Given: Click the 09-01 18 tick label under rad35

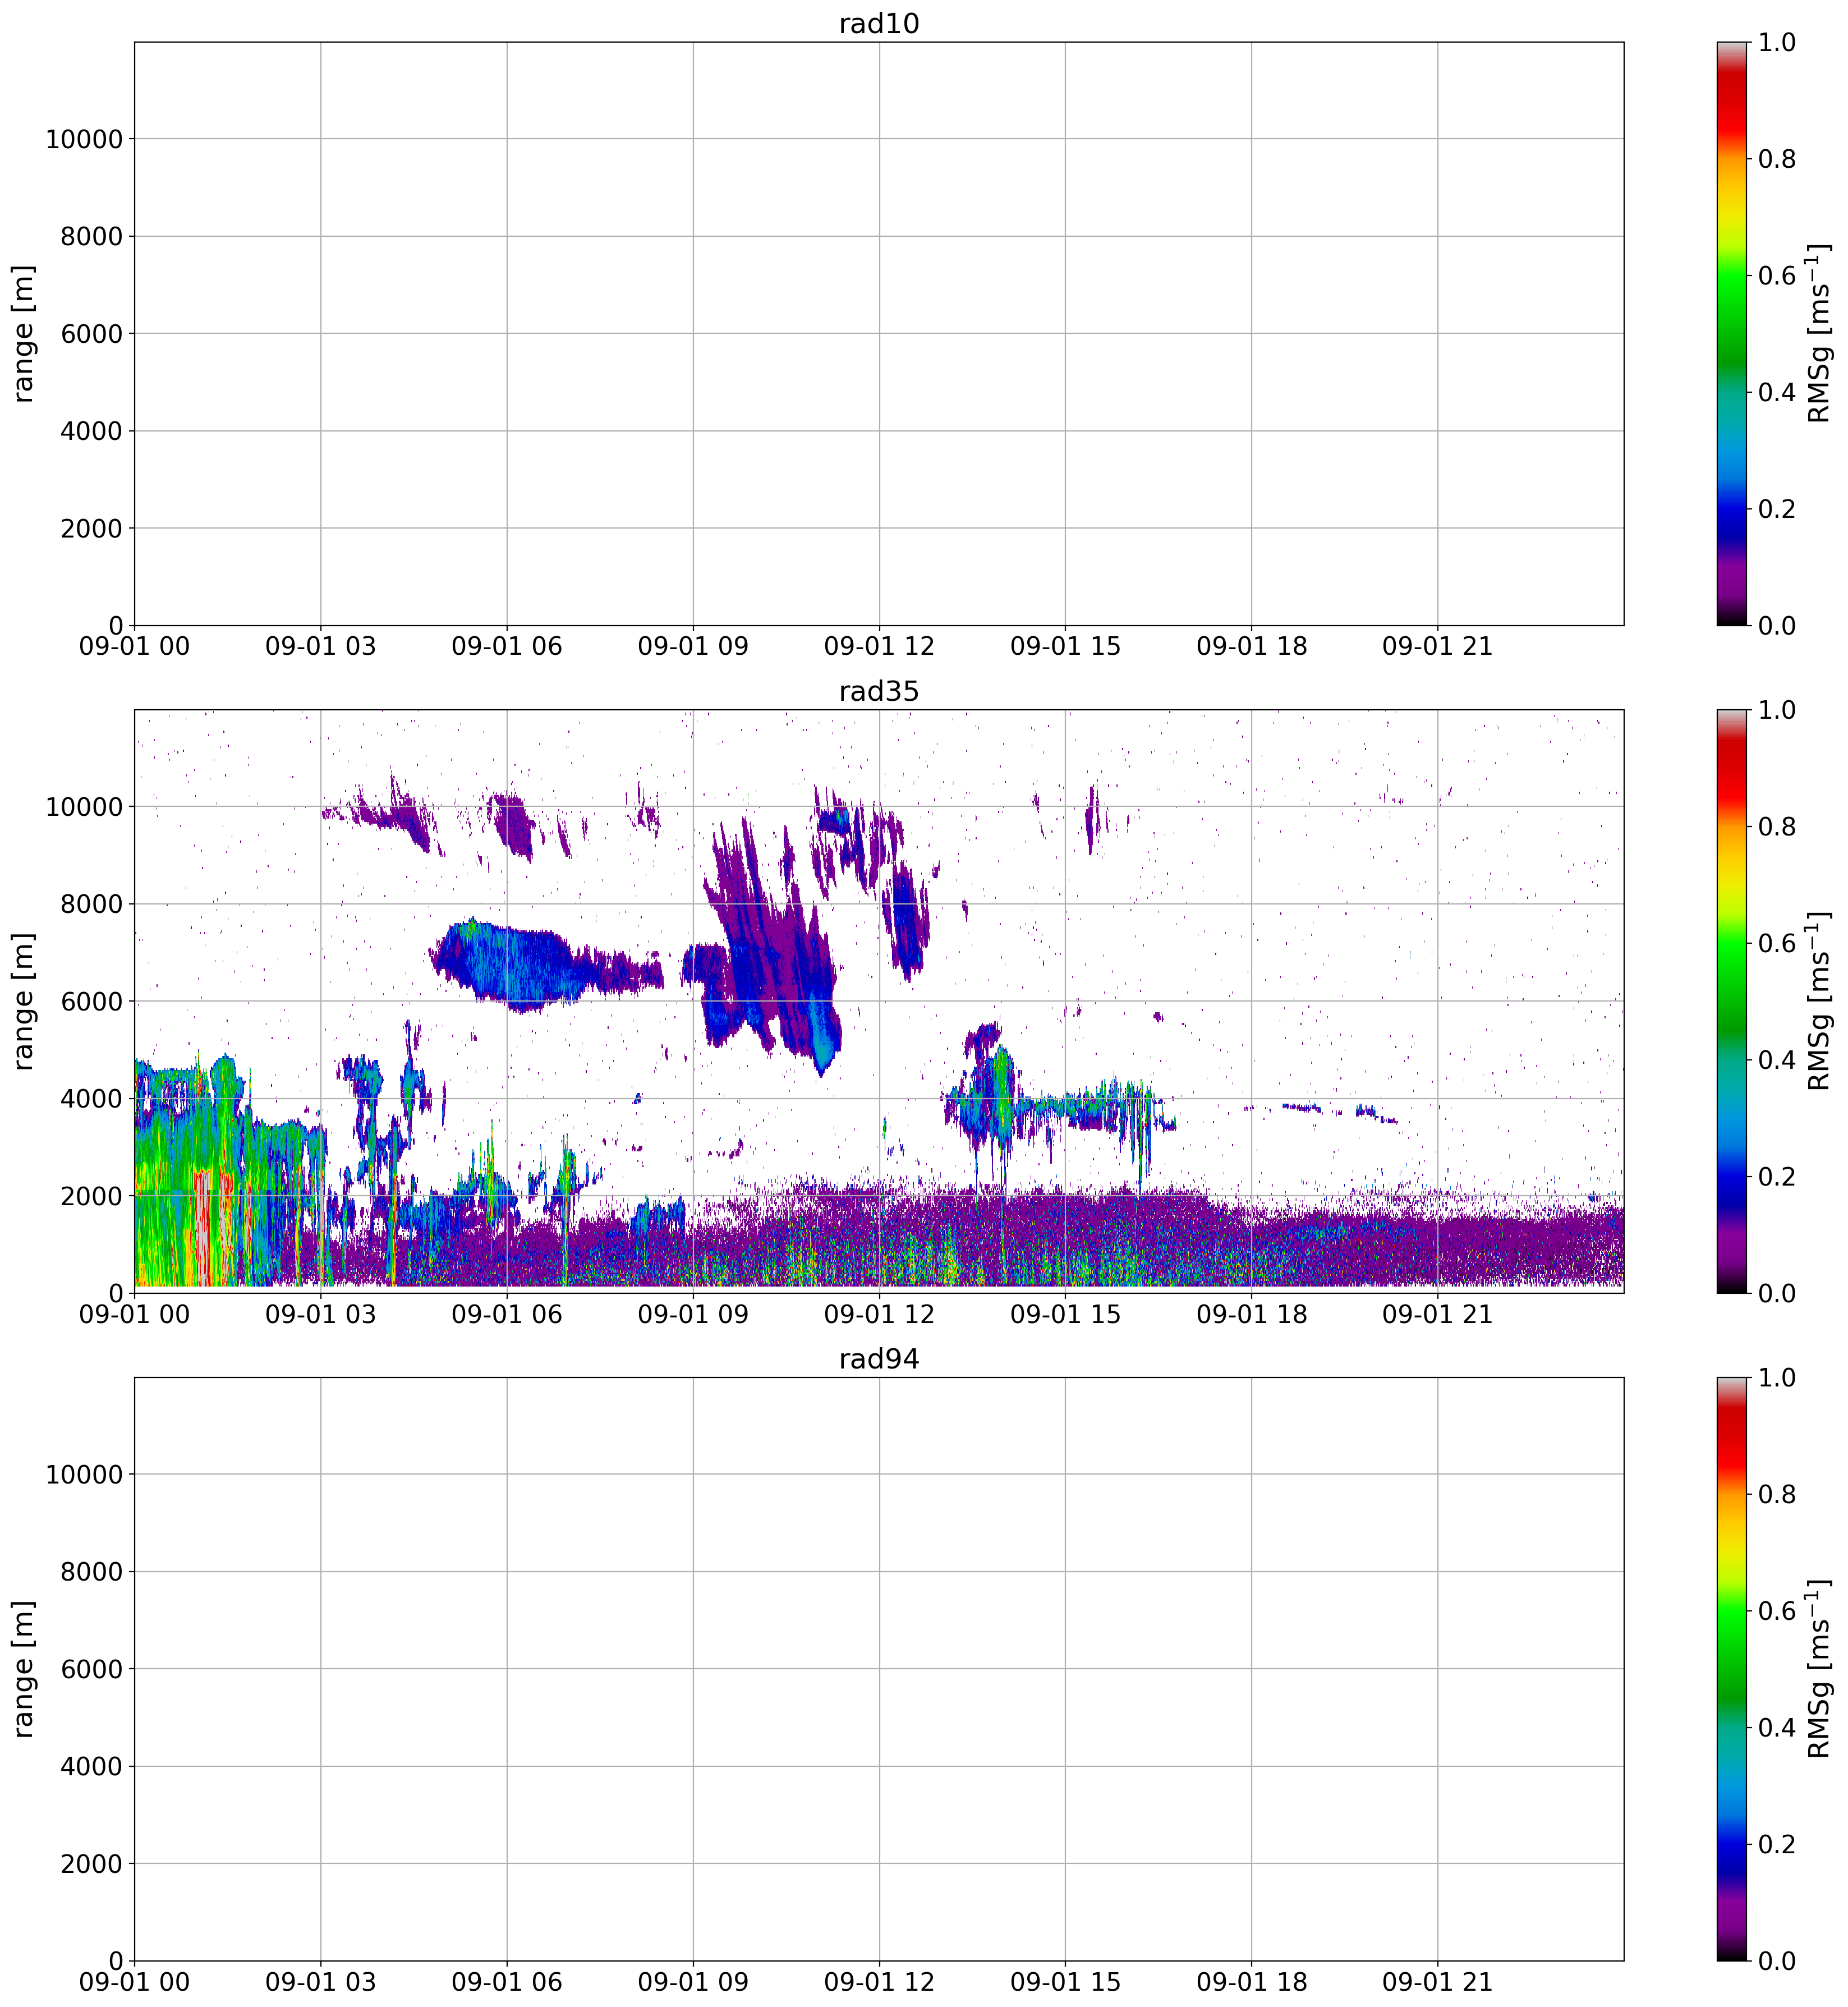Looking at the screenshot, I should [x=1251, y=1314].
